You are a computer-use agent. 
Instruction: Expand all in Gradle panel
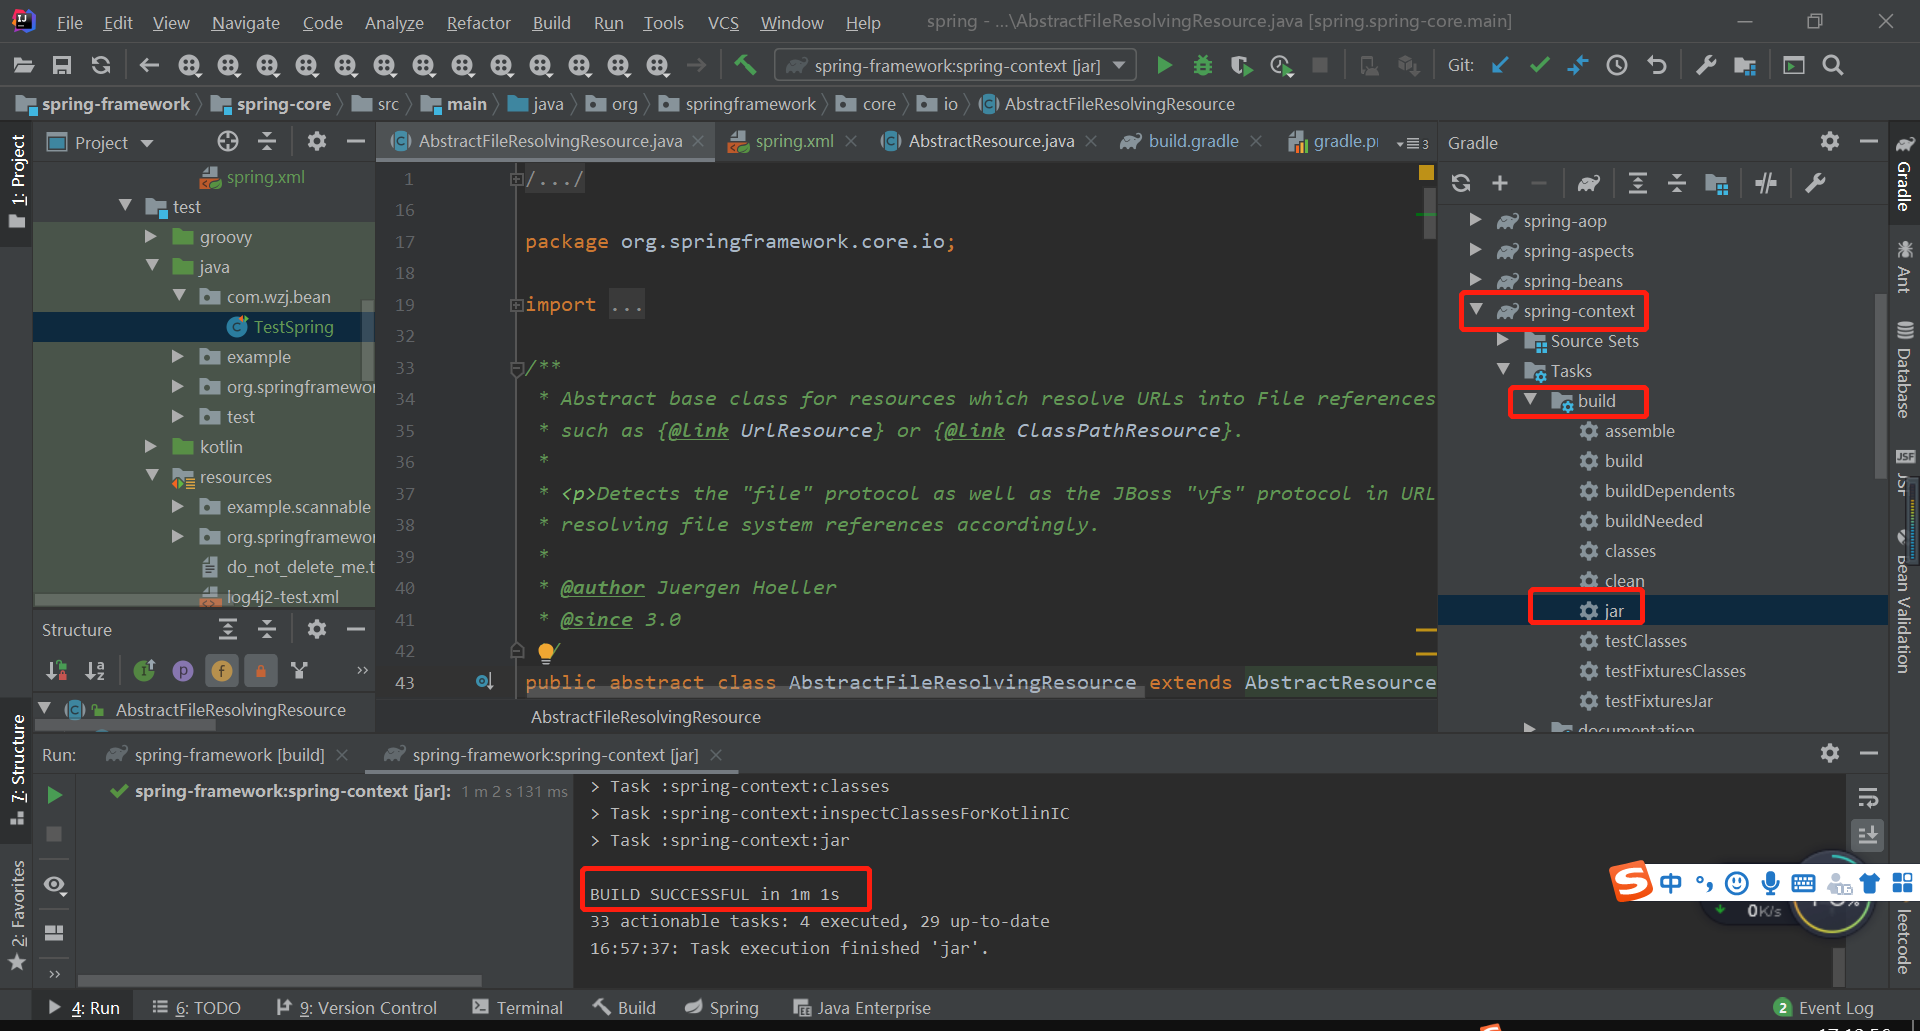click(x=1637, y=183)
